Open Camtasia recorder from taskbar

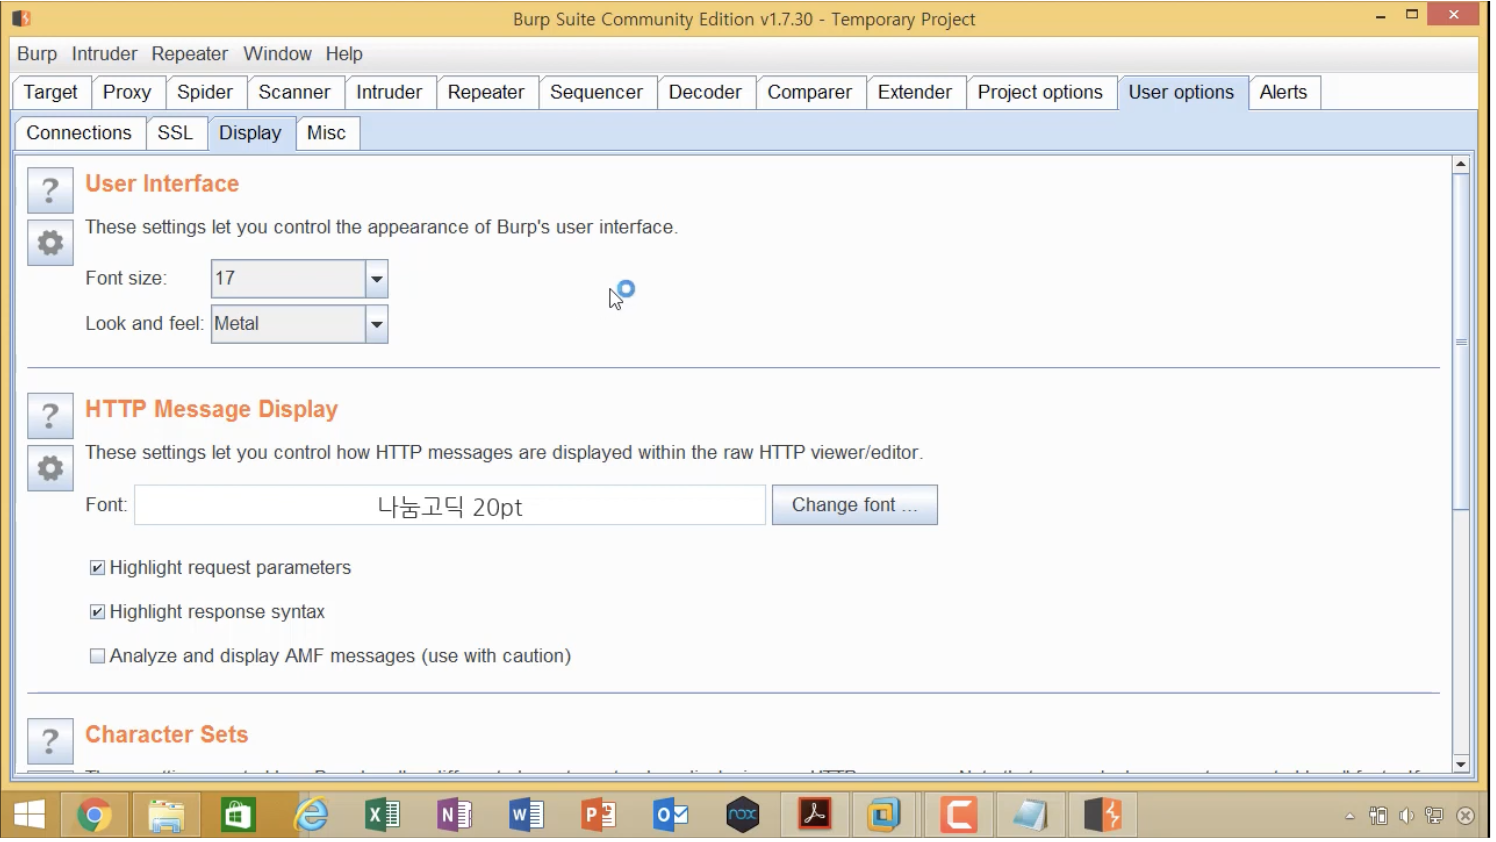[958, 816]
